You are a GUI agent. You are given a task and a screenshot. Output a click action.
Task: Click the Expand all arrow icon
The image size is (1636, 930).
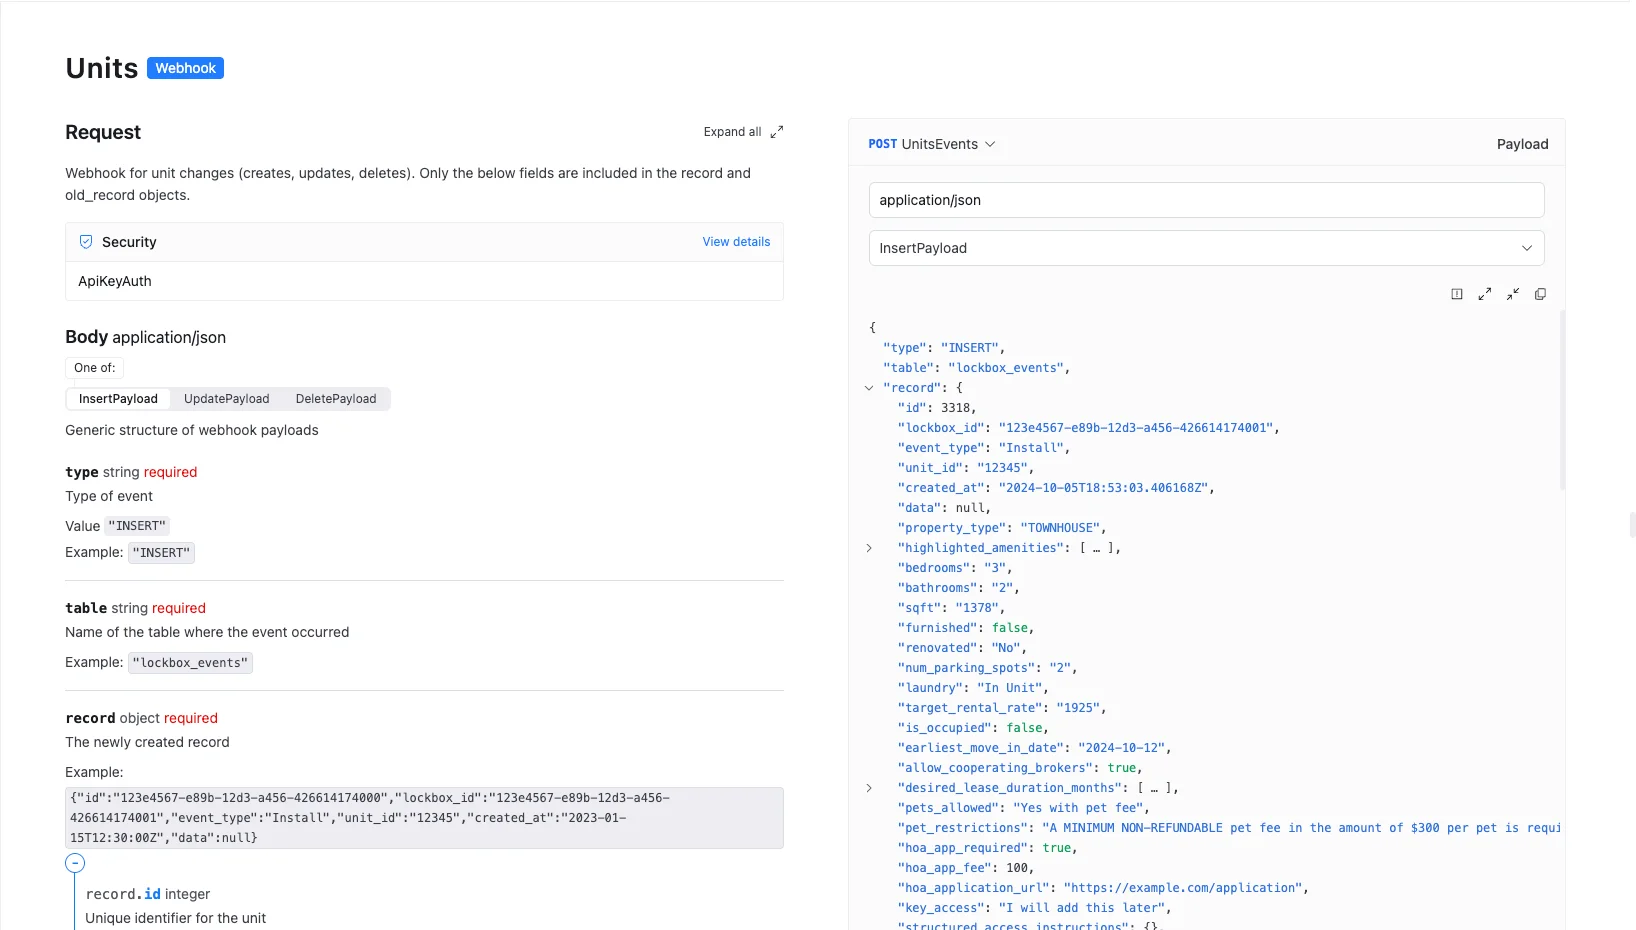tap(777, 131)
